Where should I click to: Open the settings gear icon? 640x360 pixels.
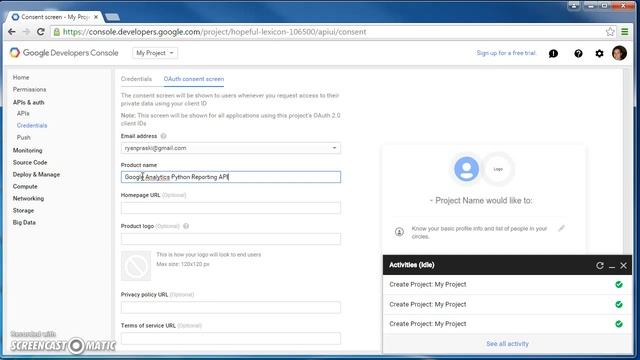[599, 53]
